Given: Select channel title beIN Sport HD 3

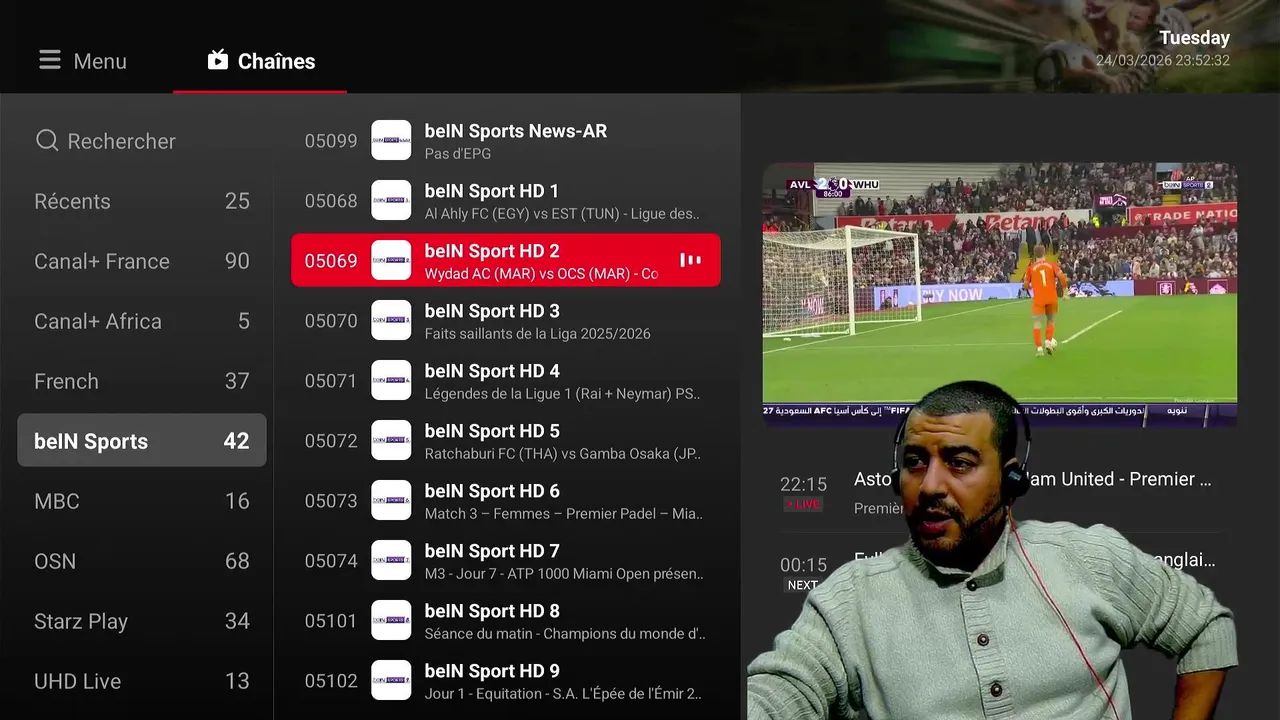Looking at the screenshot, I should click(492, 311).
